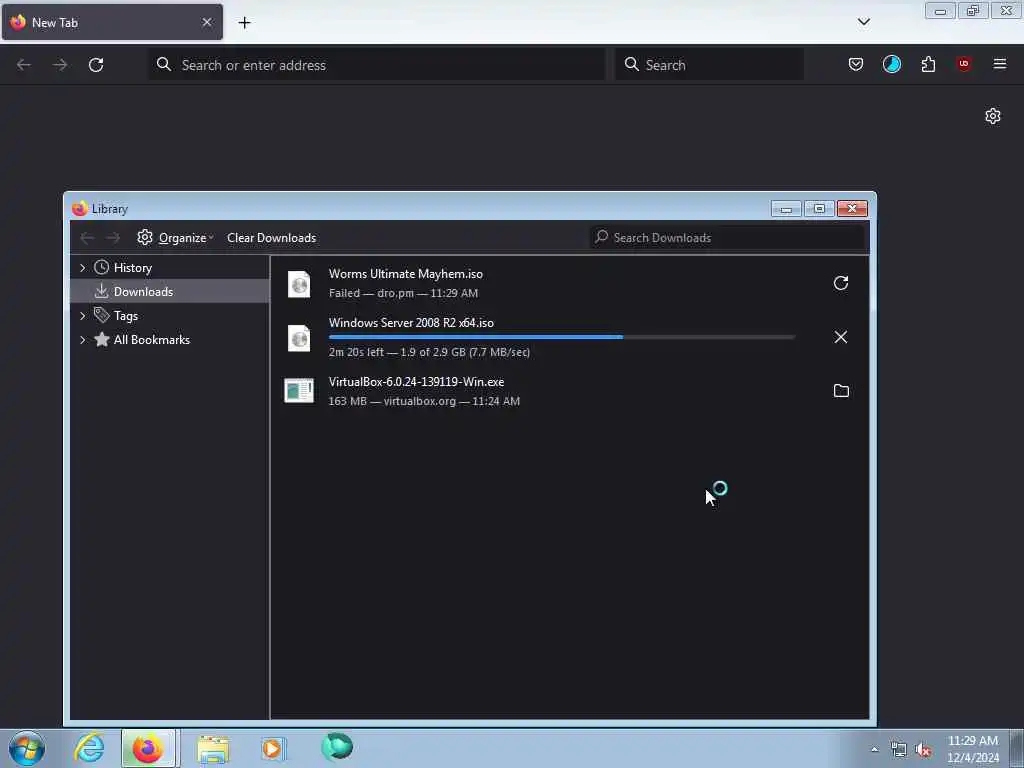1024x768 pixels.
Task: Click the Worms Ultimate Mayhem.iso file icon
Action: pyautogui.click(x=299, y=284)
